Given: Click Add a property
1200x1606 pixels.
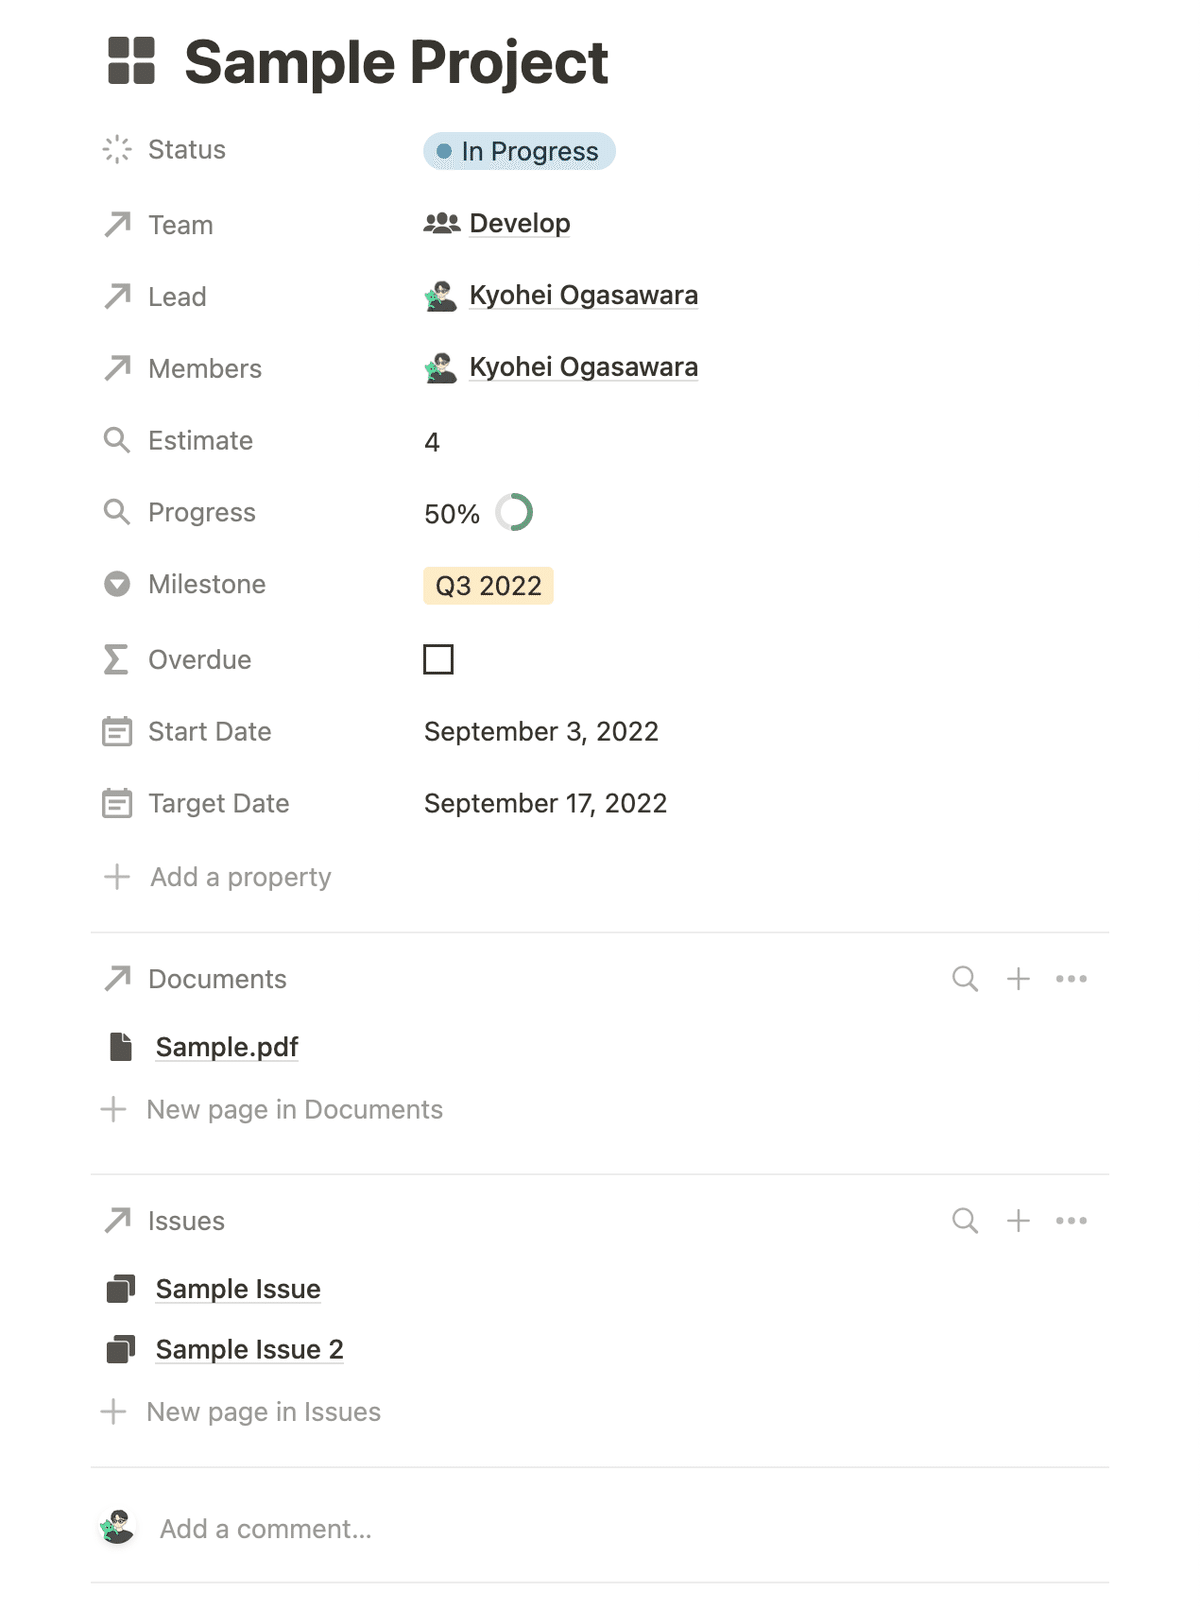Looking at the screenshot, I should tap(218, 877).
